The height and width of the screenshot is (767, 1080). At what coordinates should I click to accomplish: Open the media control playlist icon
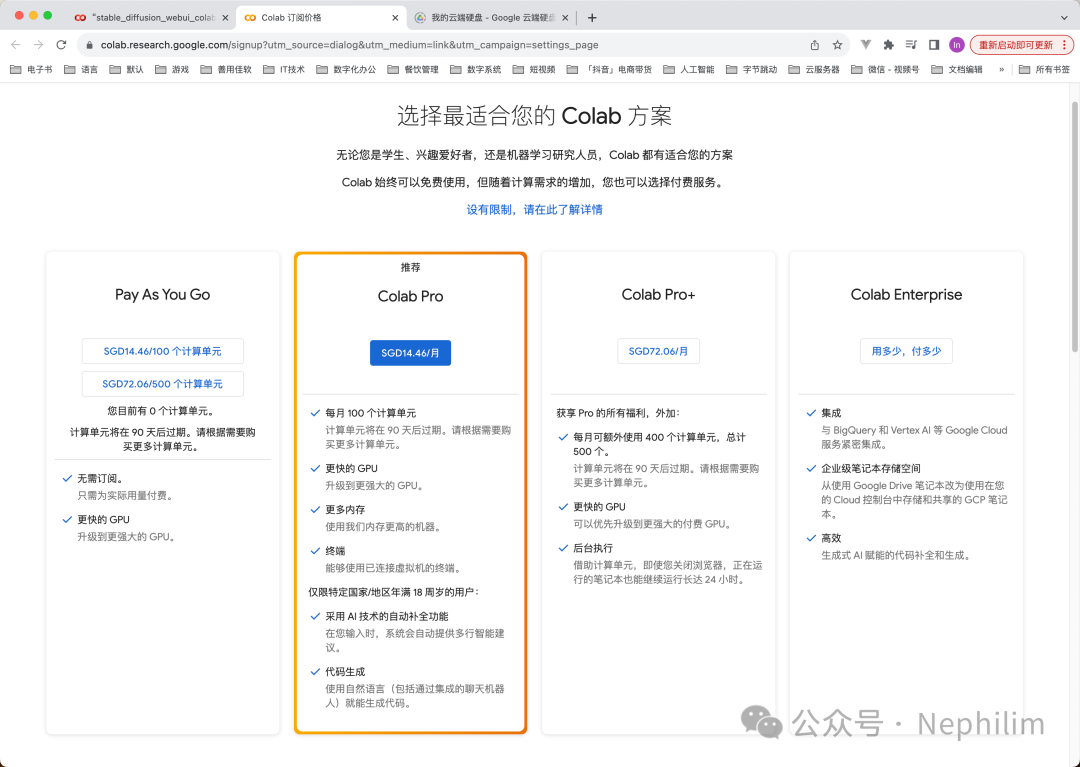coord(911,45)
